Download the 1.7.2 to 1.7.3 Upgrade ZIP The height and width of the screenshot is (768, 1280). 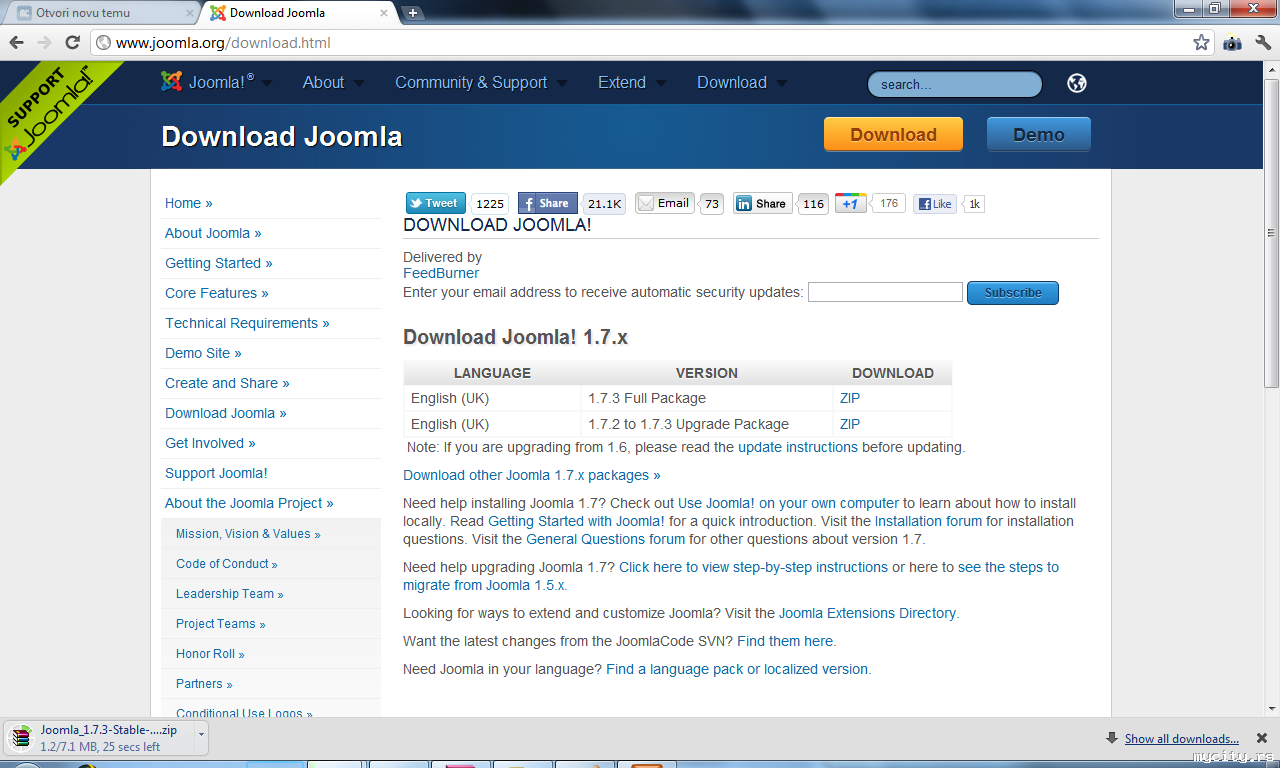coord(850,424)
